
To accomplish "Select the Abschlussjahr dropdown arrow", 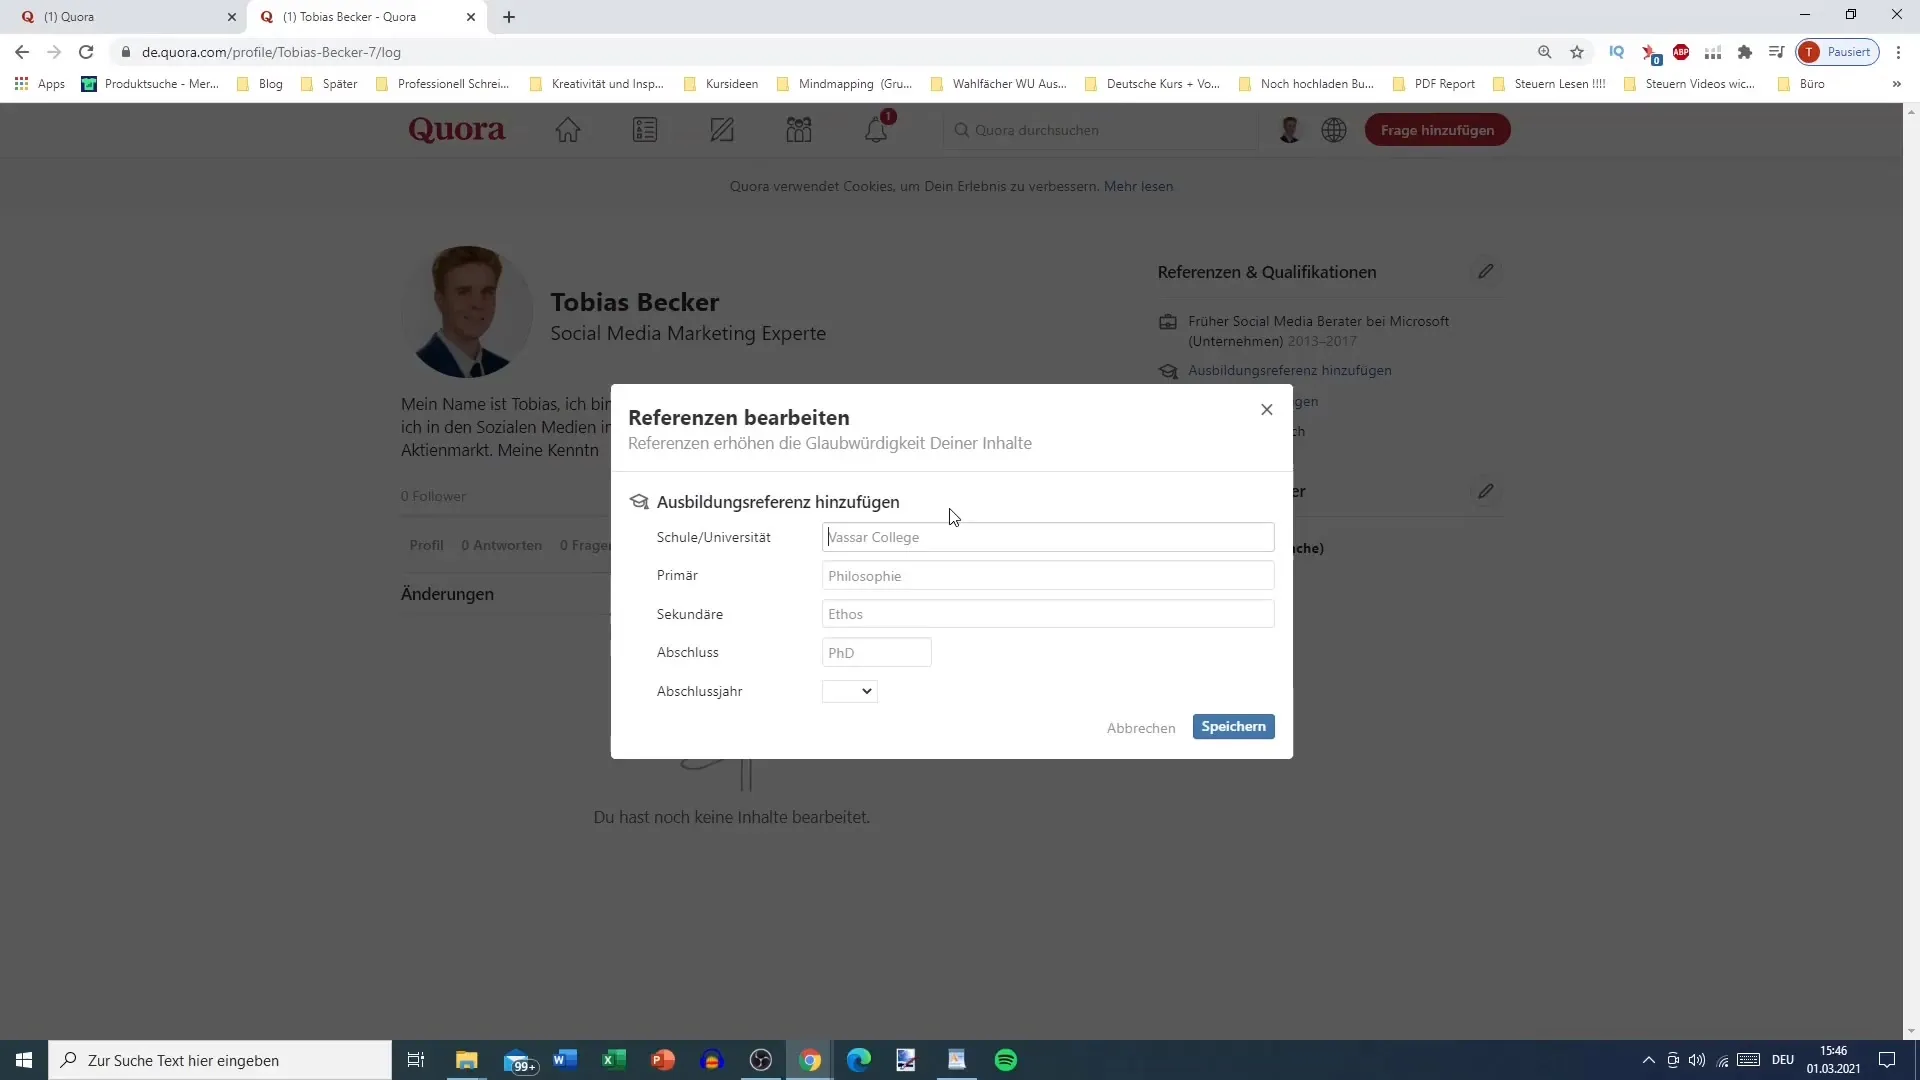I will click(866, 690).
